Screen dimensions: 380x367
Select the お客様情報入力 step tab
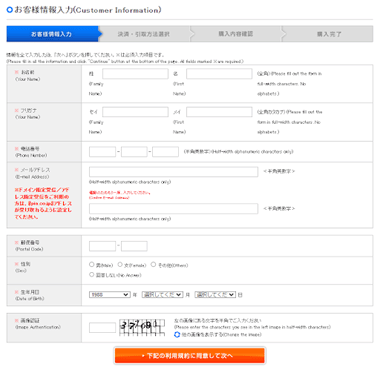[52, 34]
